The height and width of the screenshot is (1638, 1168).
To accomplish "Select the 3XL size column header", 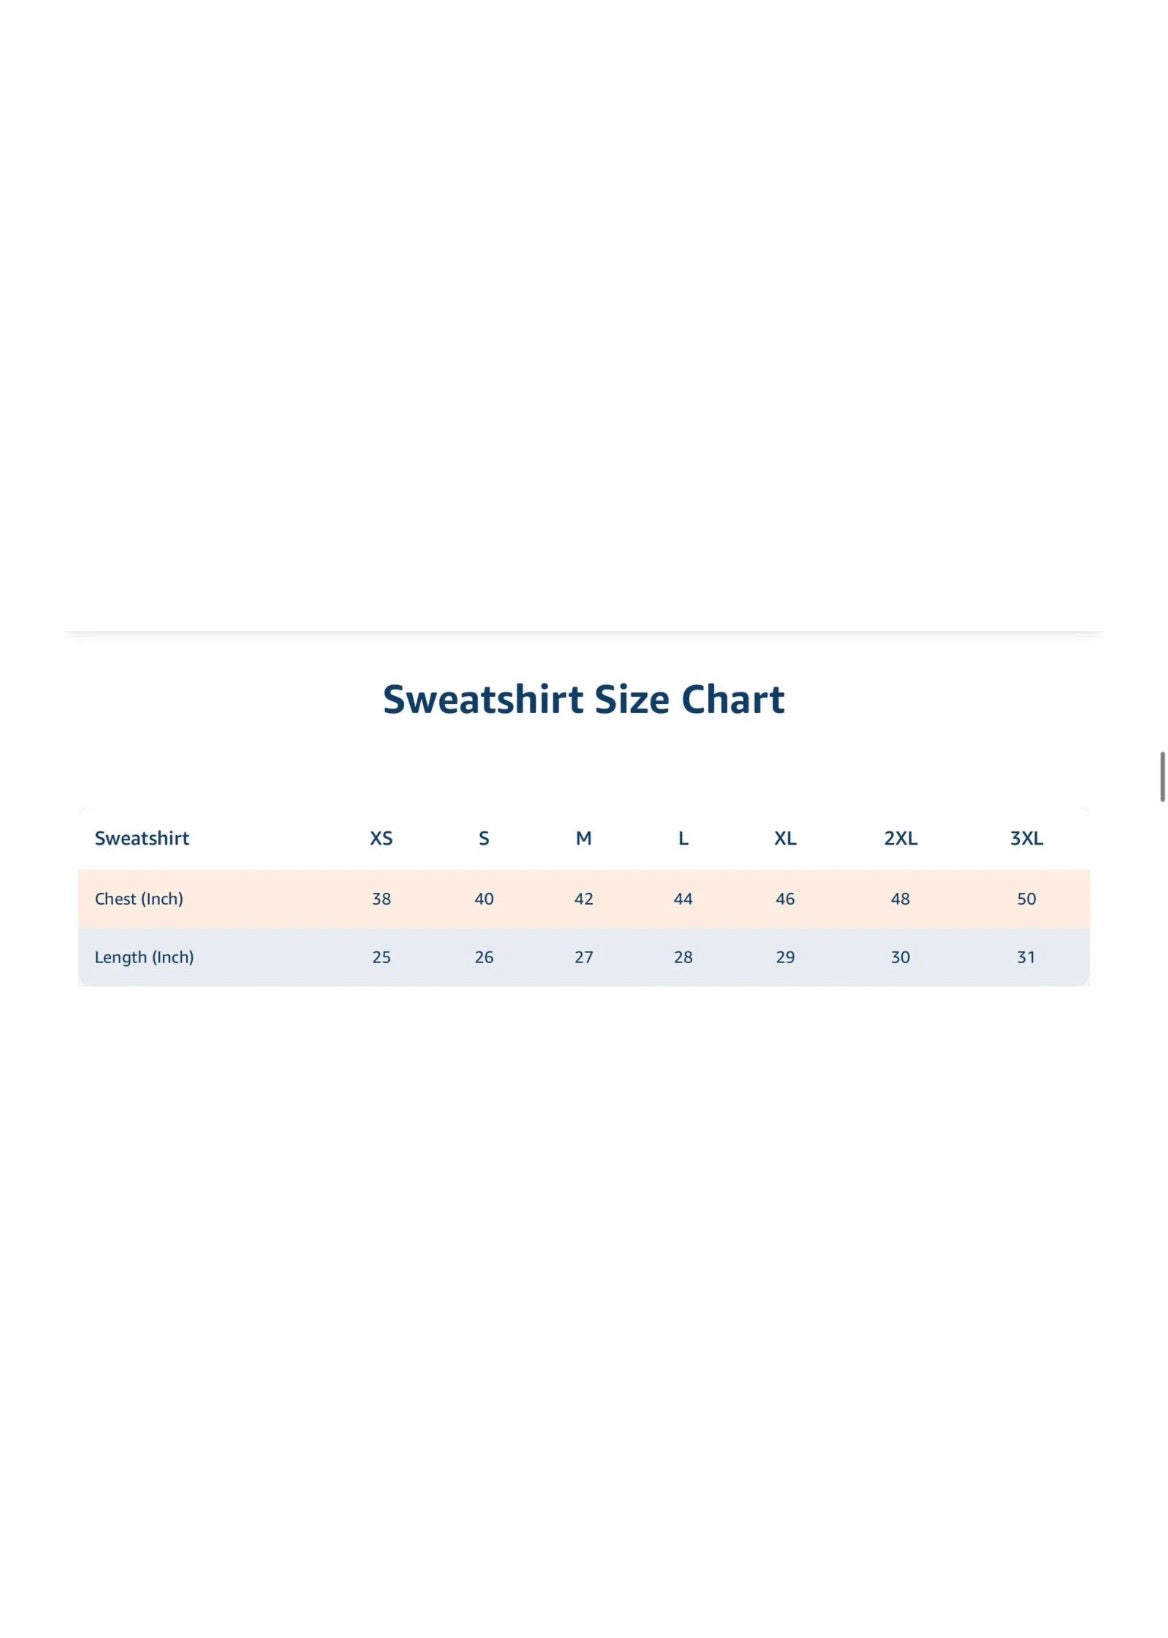I will pyautogui.click(x=1026, y=838).
